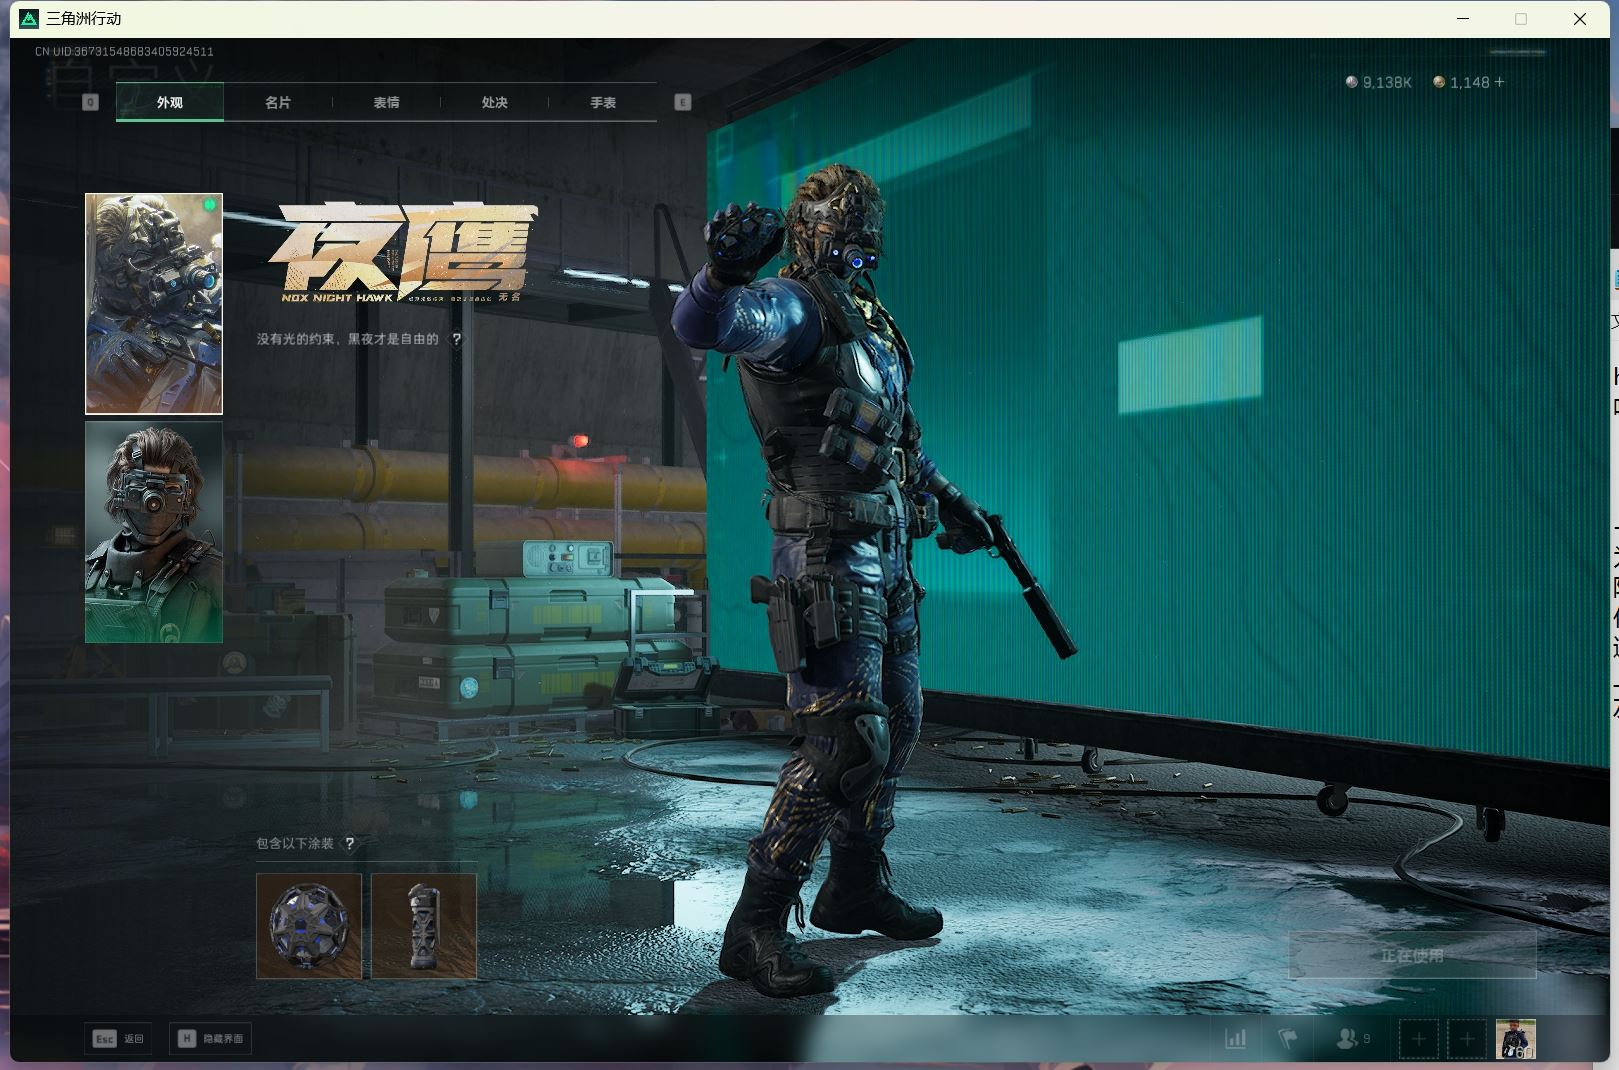Switch to the 名片 tab
The image size is (1619, 1070).
tap(278, 102)
